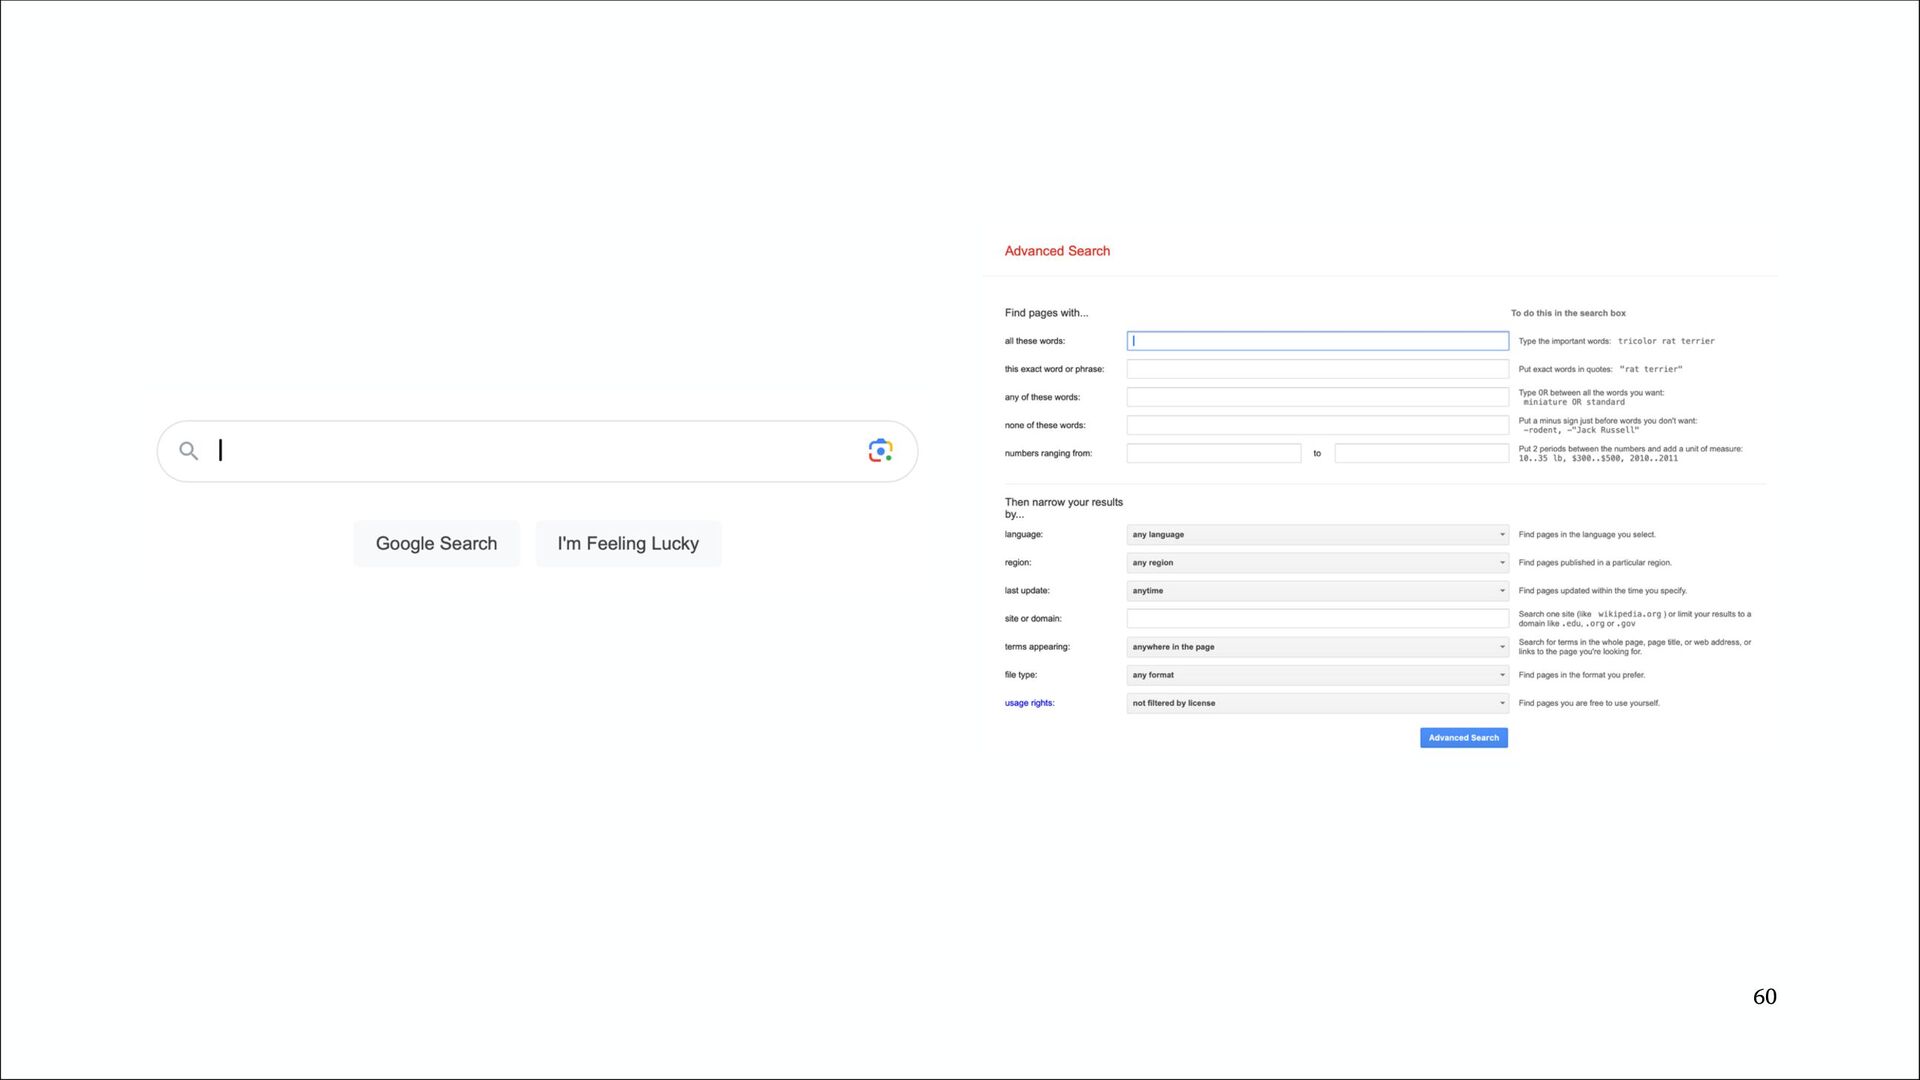Open the 'any region' dropdown
This screenshot has width=1920, height=1080.
(1317, 563)
